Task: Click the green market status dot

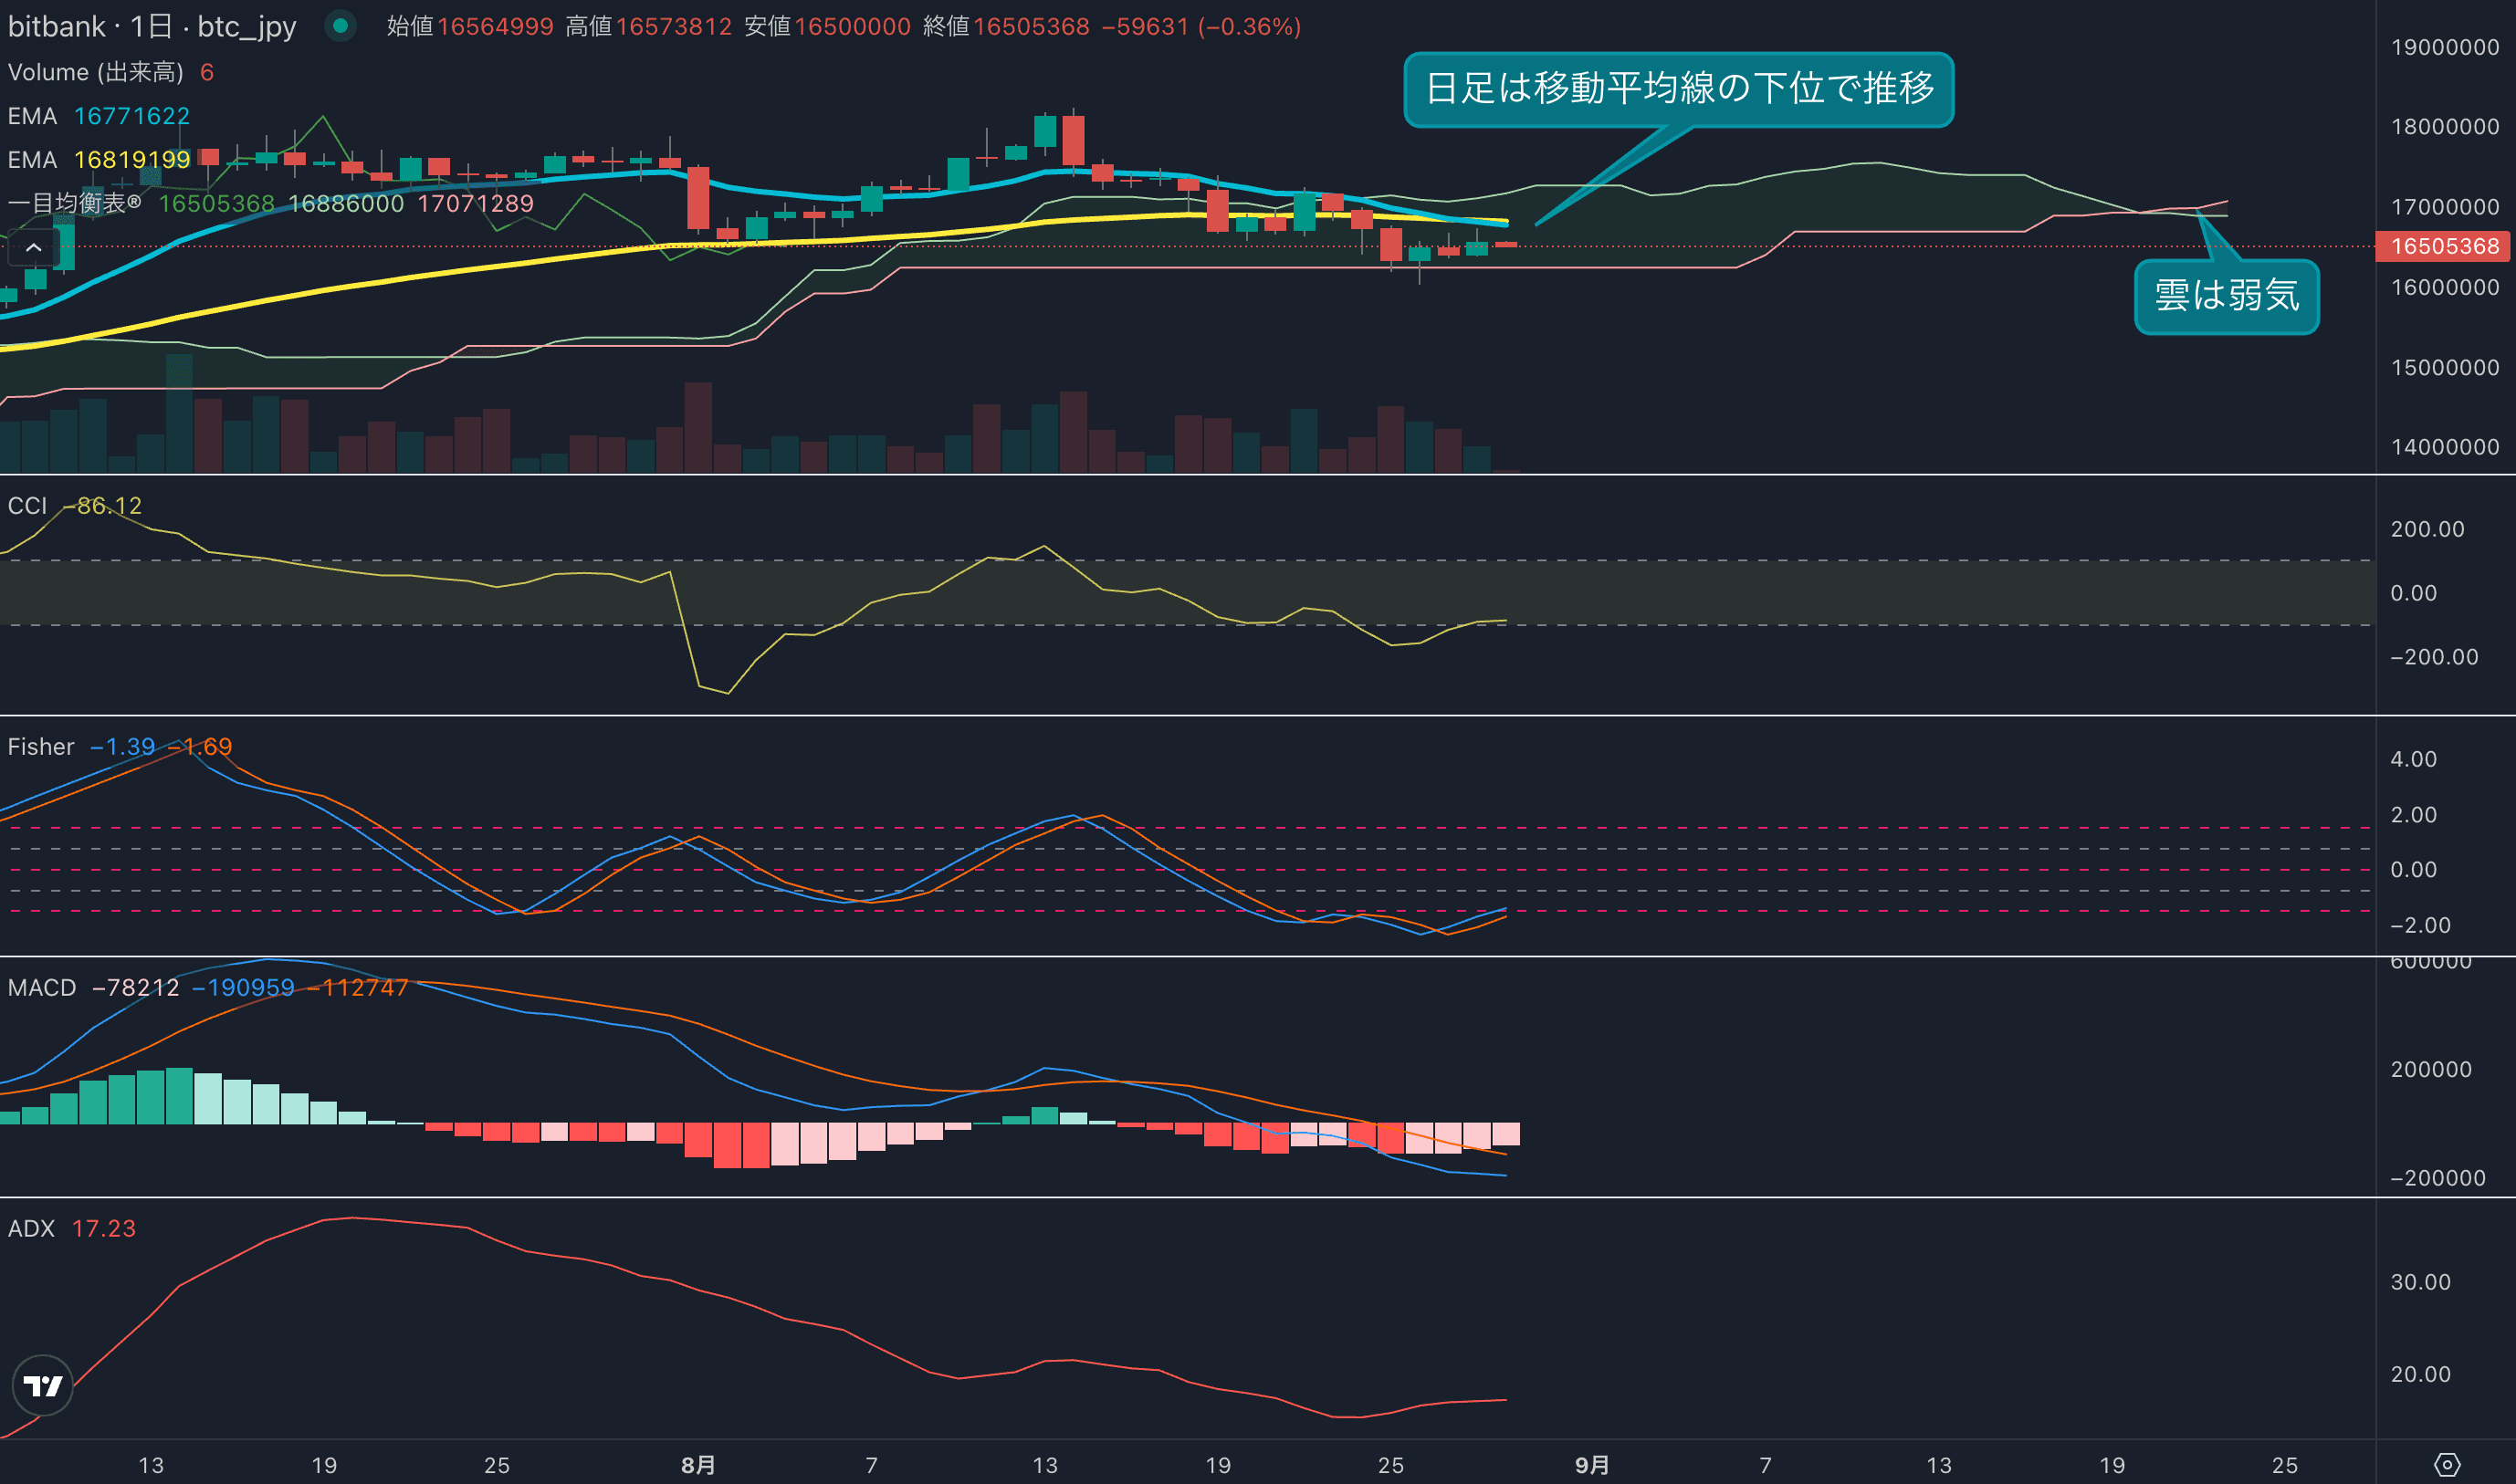Action: tap(340, 26)
